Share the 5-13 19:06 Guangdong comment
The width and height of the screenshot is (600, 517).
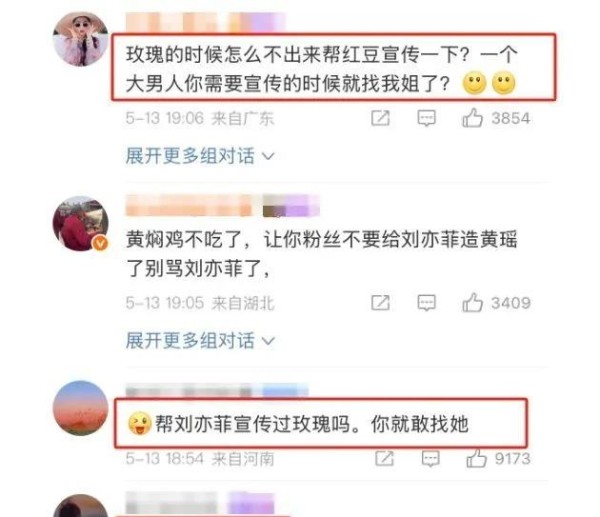click(380, 118)
